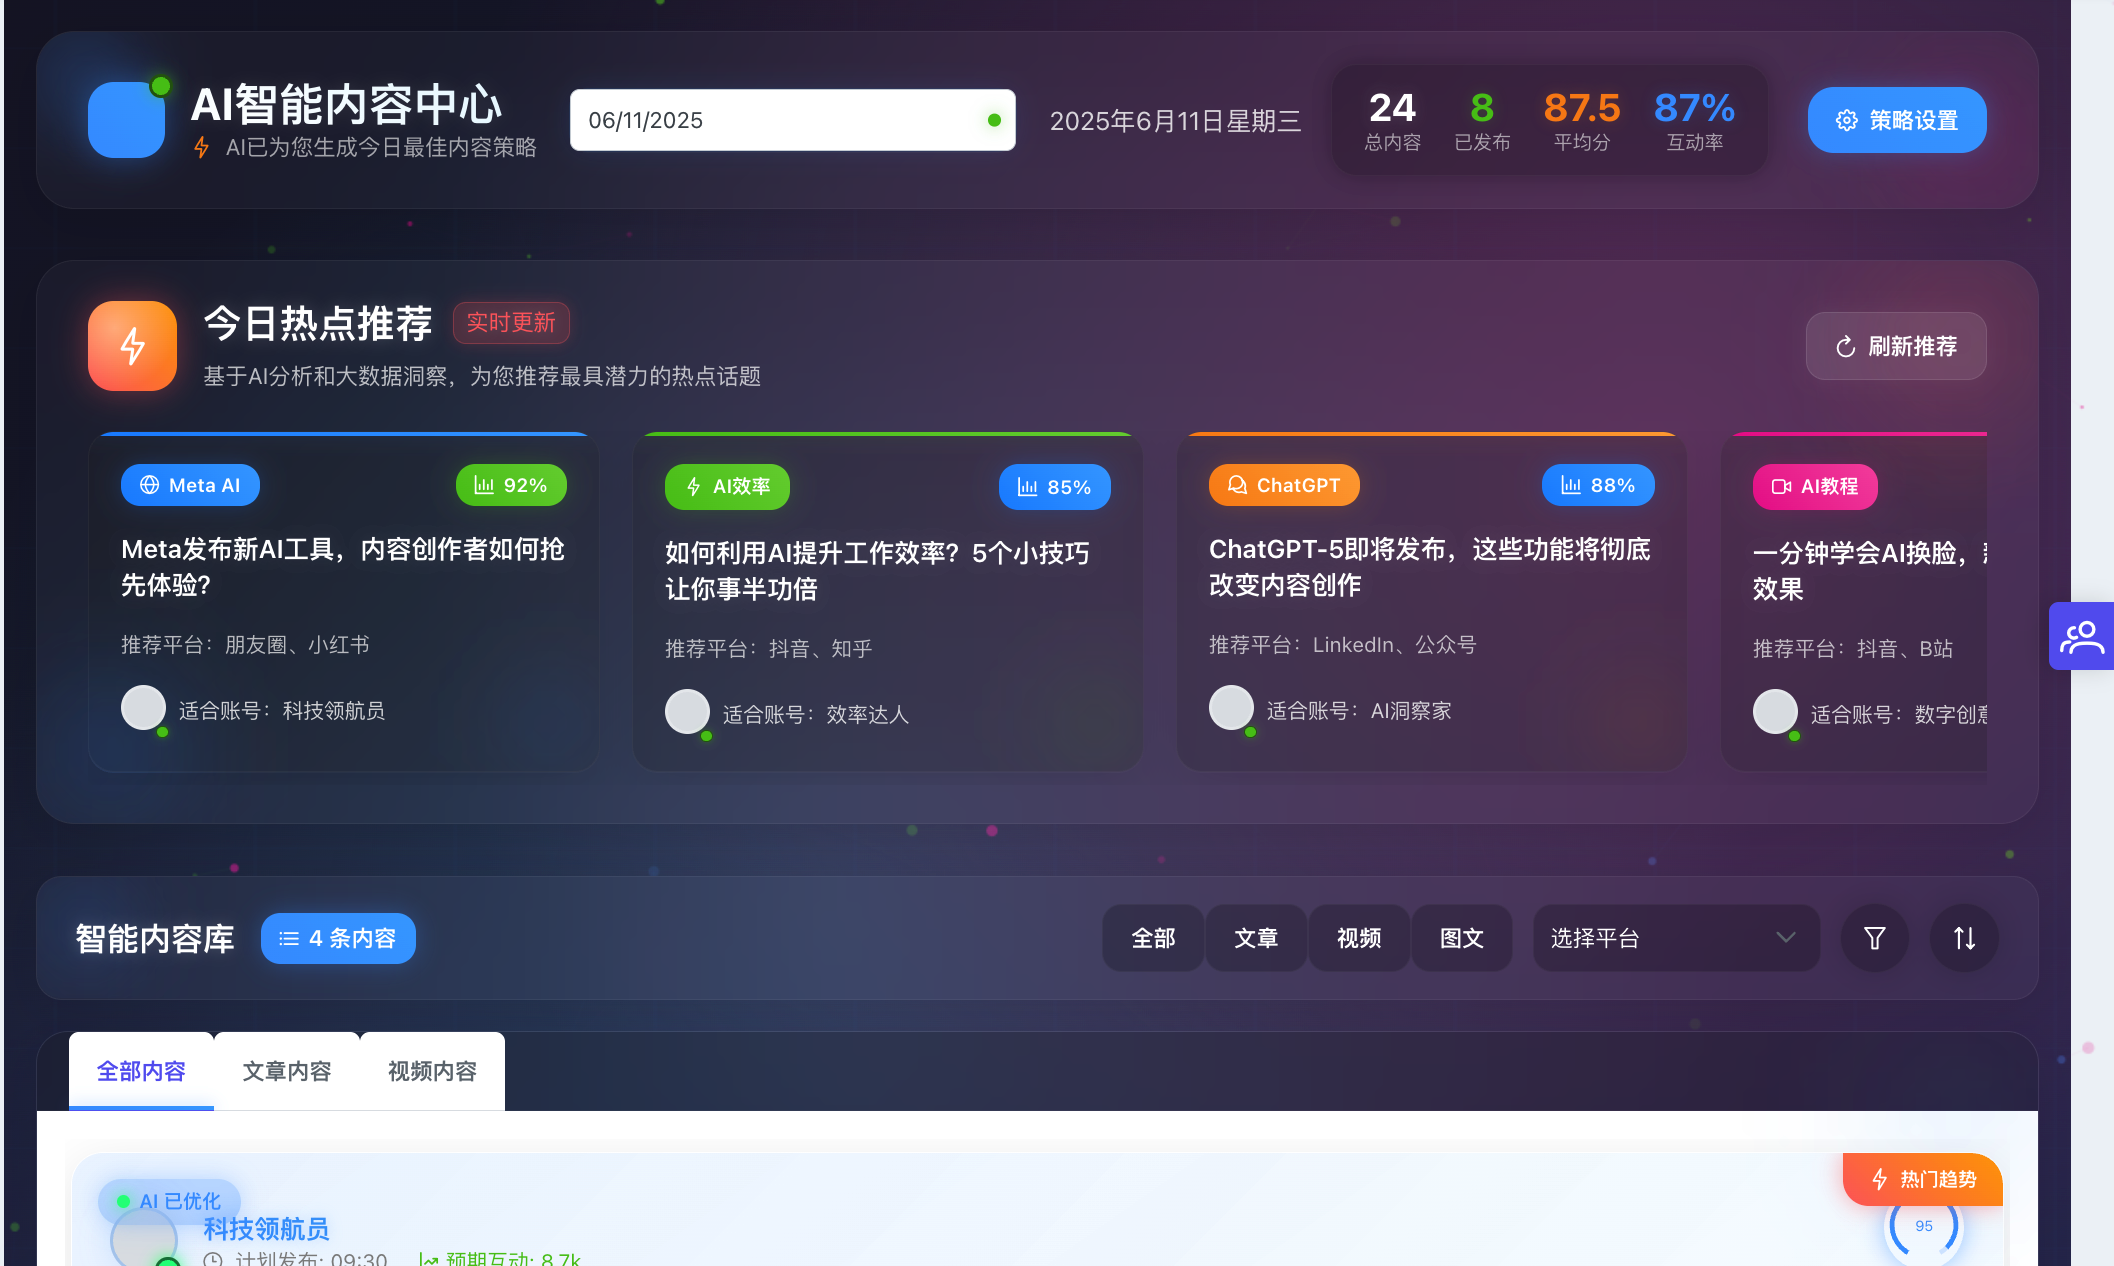The height and width of the screenshot is (1266, 2114).
Task: Click the sort arrows icon button
Action: point(1964,938)
